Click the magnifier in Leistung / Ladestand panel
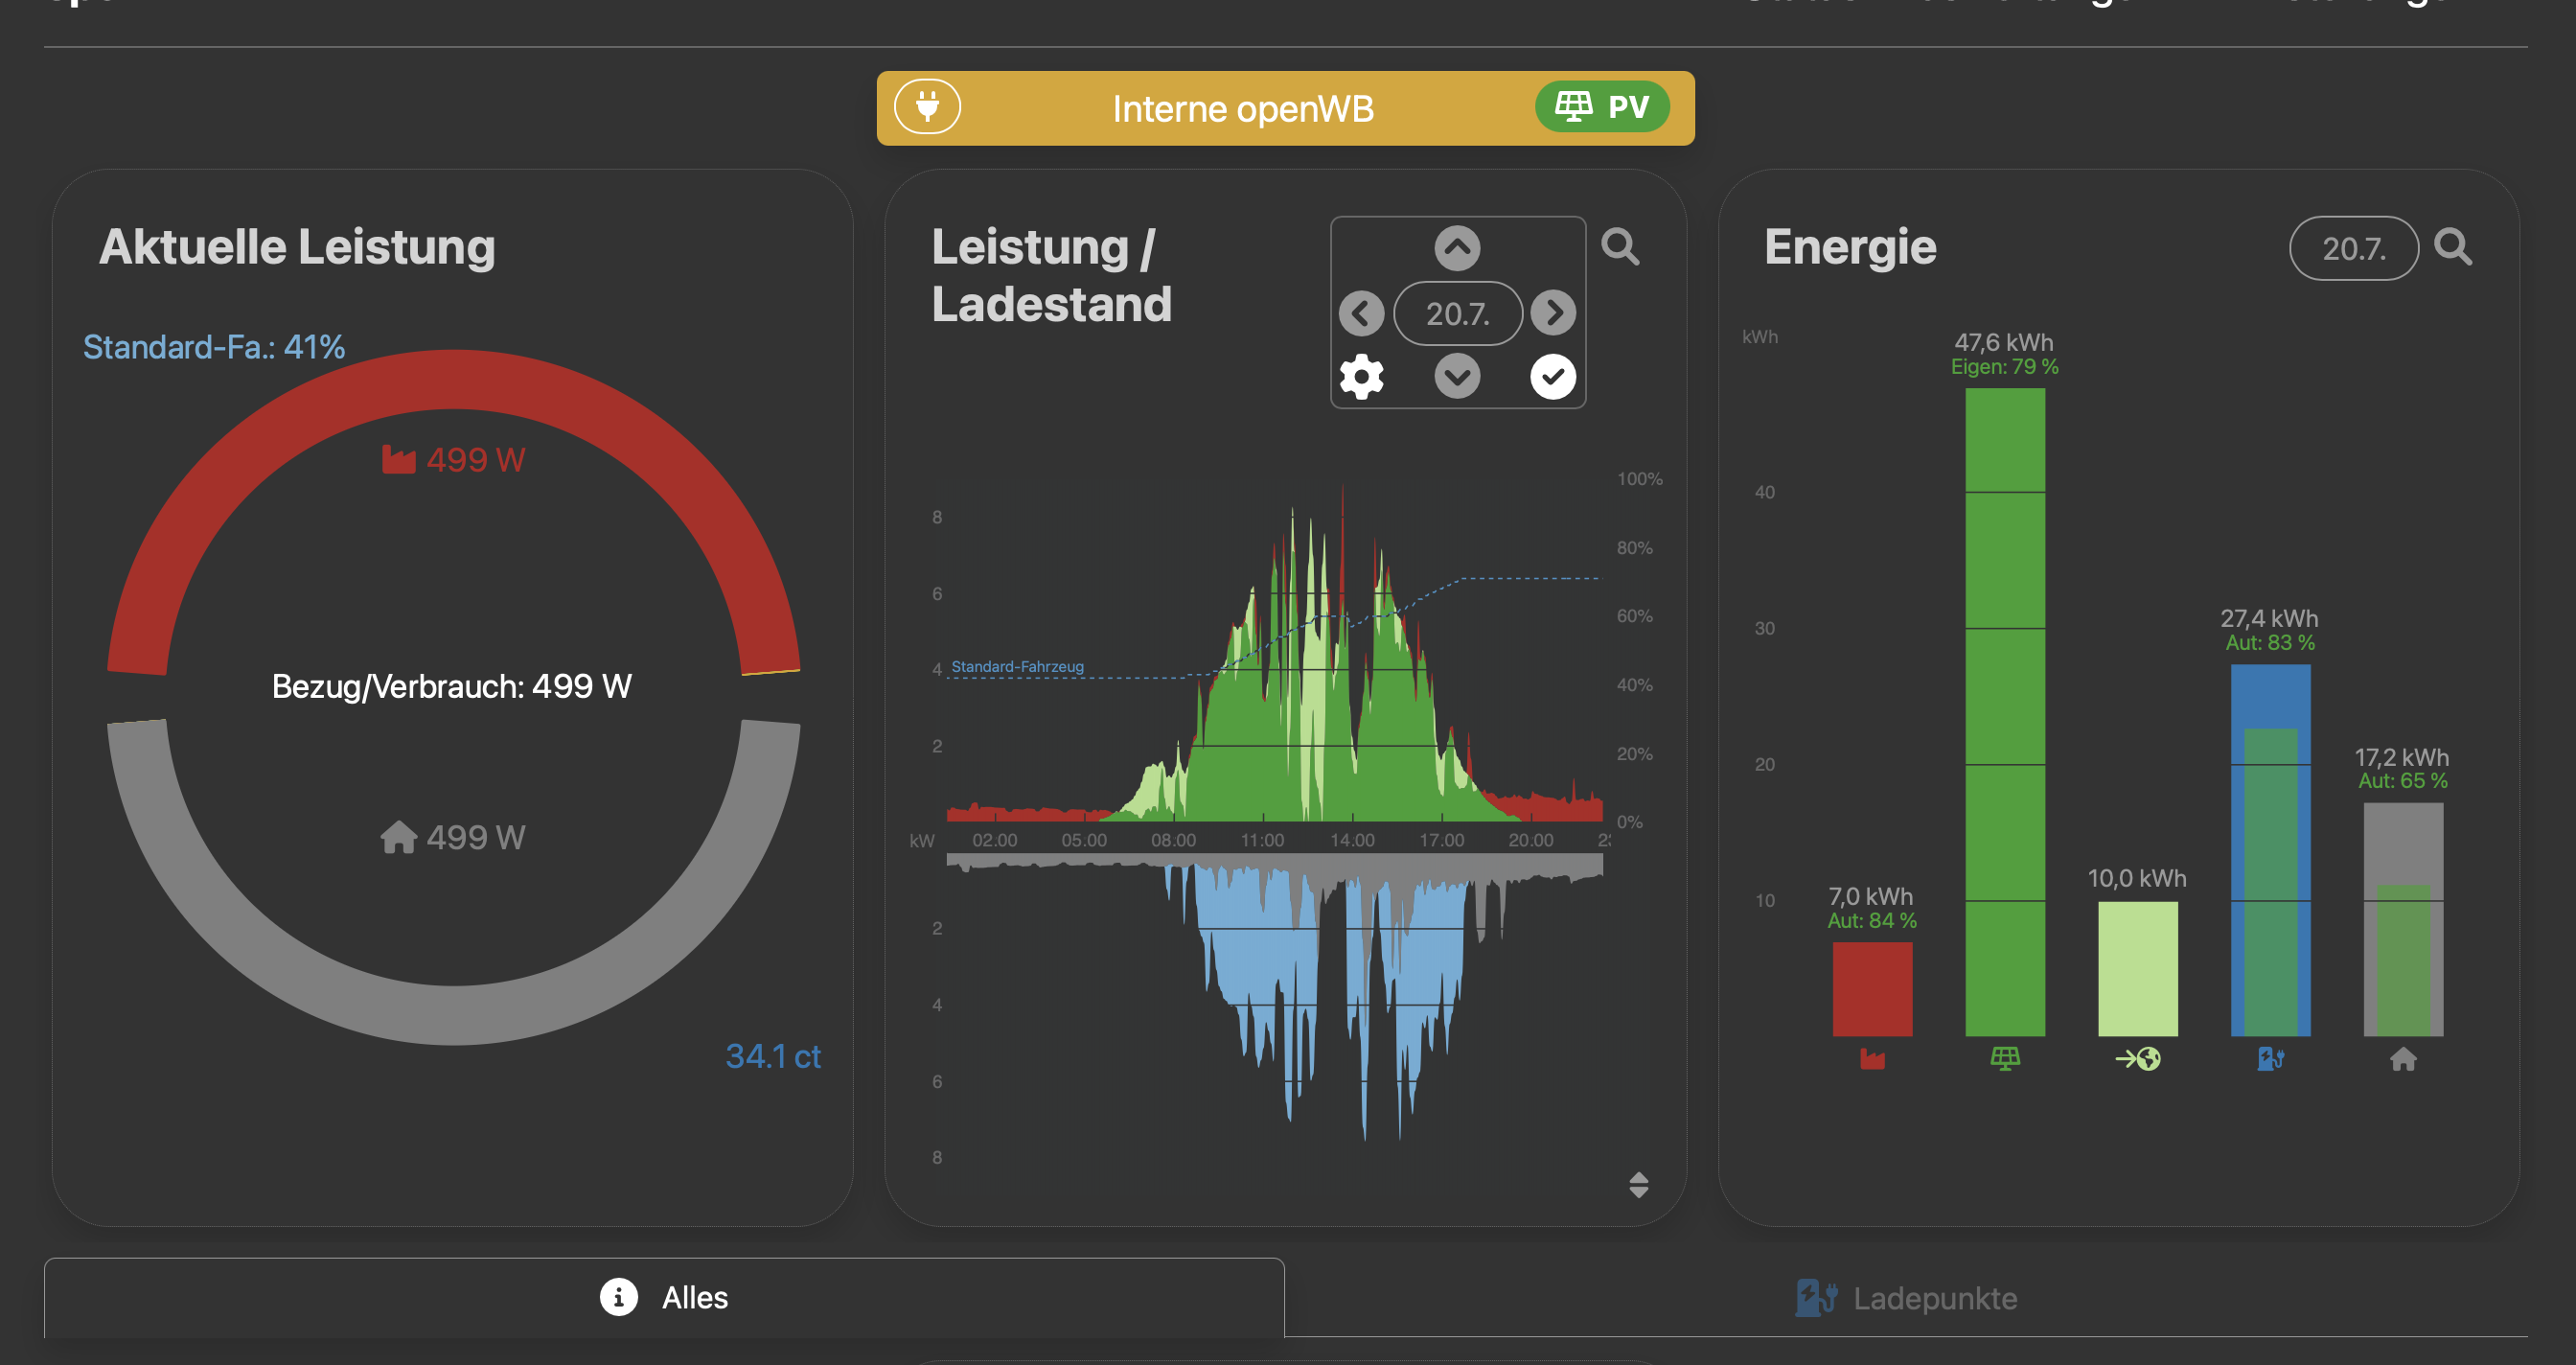Screen dimensions: 2576x1365 1620,246
